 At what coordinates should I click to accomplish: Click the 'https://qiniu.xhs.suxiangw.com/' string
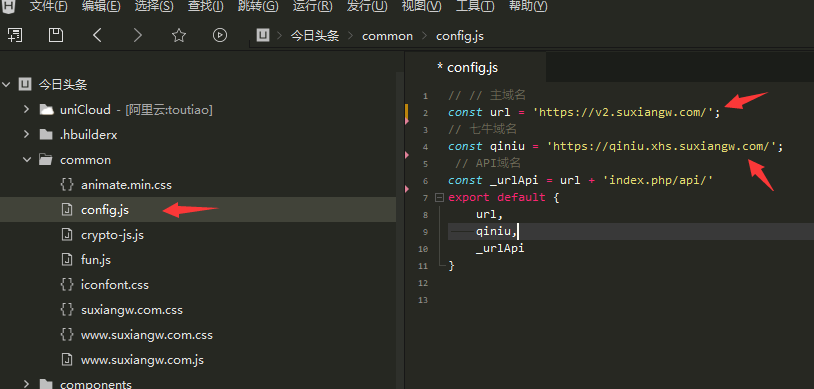[x=662, y=147]
